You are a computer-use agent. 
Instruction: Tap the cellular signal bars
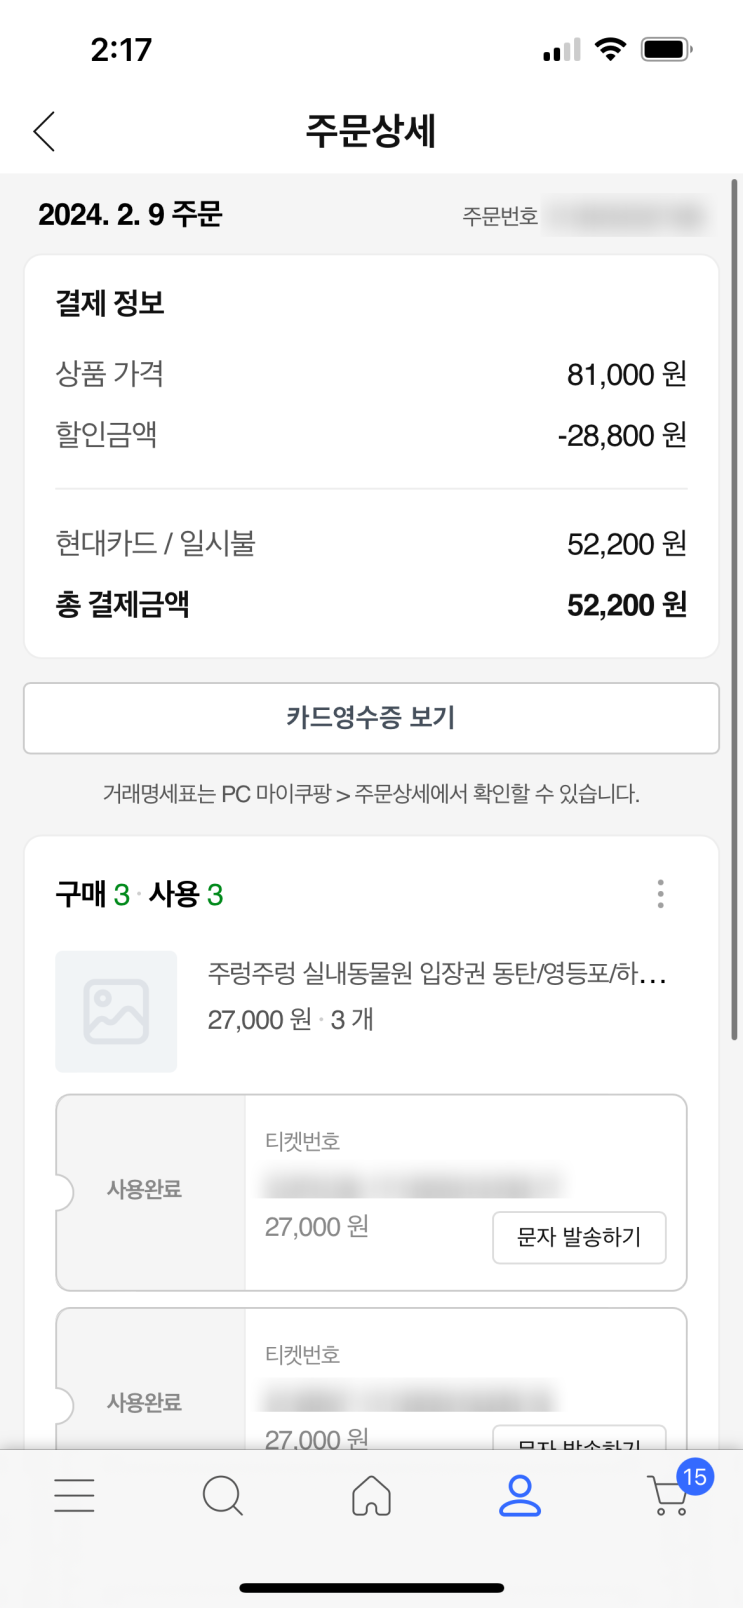[x=561, y=50]
